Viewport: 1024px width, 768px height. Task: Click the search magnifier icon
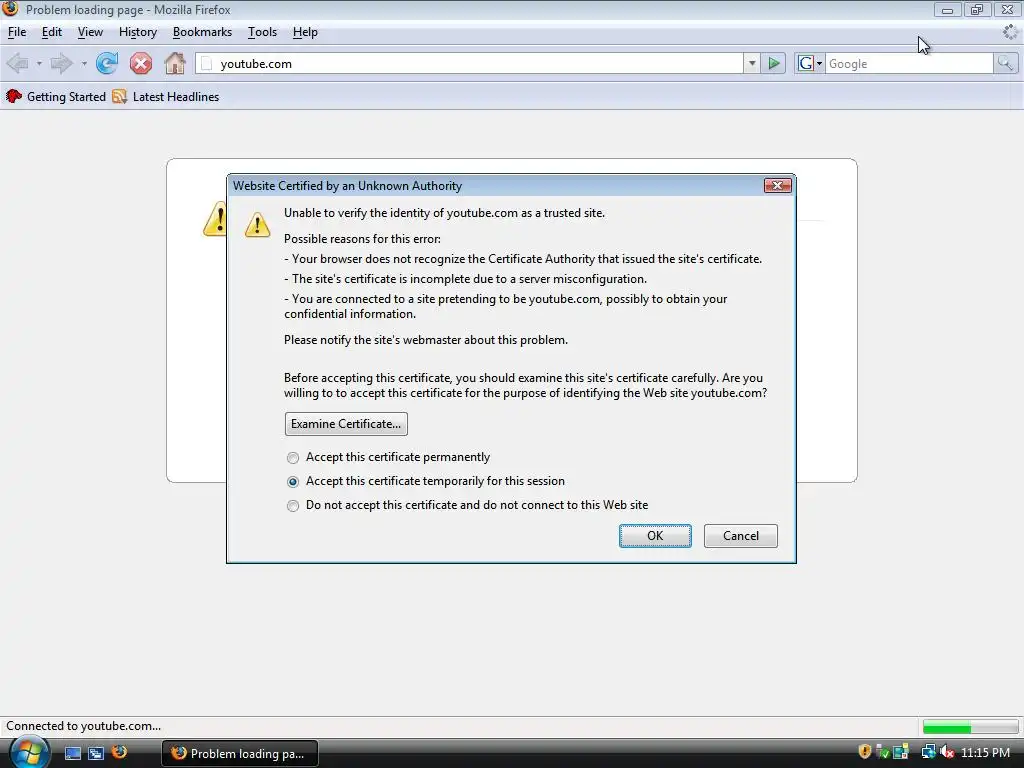(x=1005, y=63)
